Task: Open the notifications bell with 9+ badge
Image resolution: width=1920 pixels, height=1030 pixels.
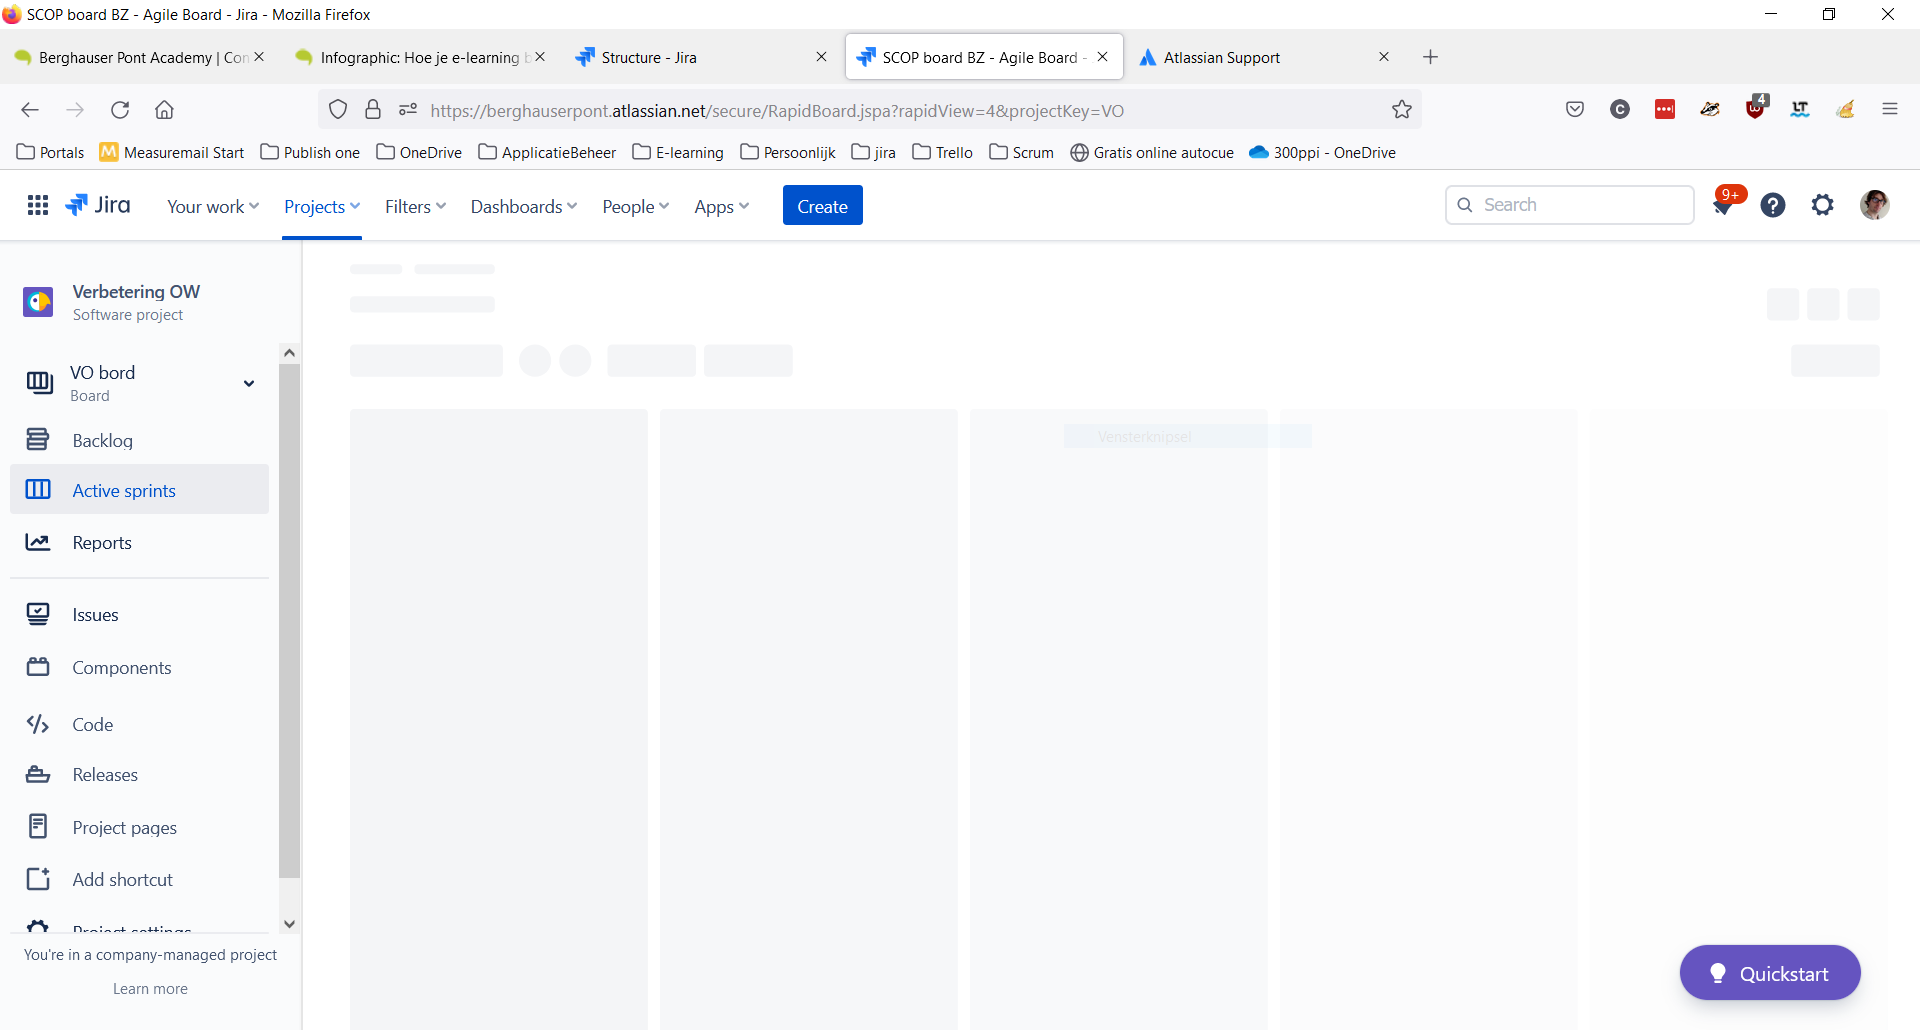Action: tap(1723, 205)
